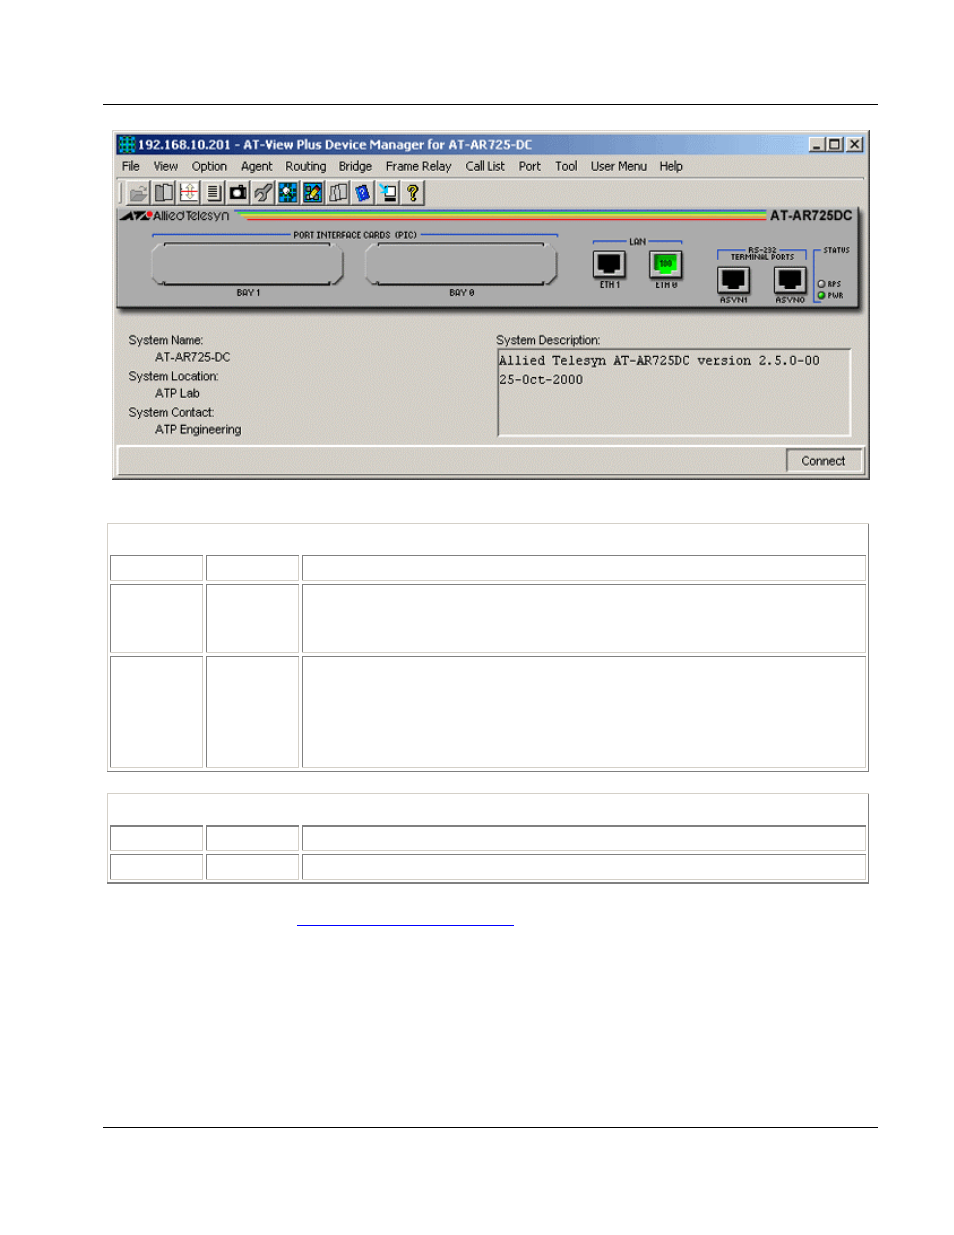954x1235 pixels.
Task: Click the text list page toolbar icon
Action: pyautogui.click(x=214, y=193)
